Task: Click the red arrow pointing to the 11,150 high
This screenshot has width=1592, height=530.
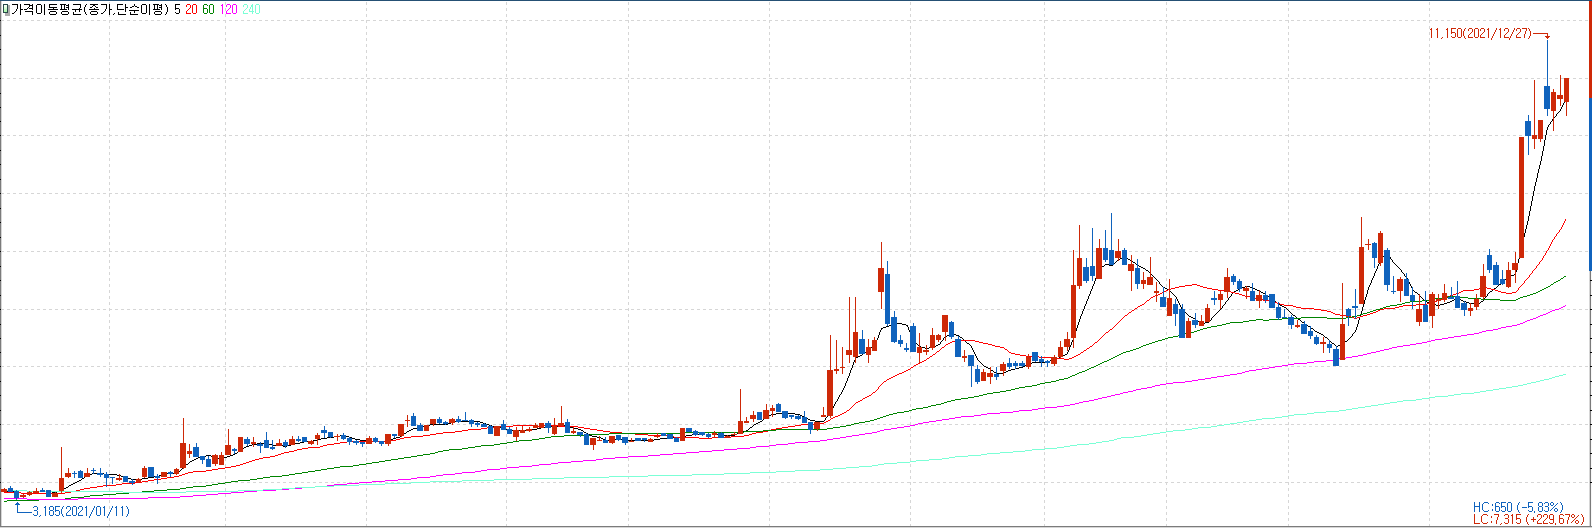Action: tap(1541, 35)
